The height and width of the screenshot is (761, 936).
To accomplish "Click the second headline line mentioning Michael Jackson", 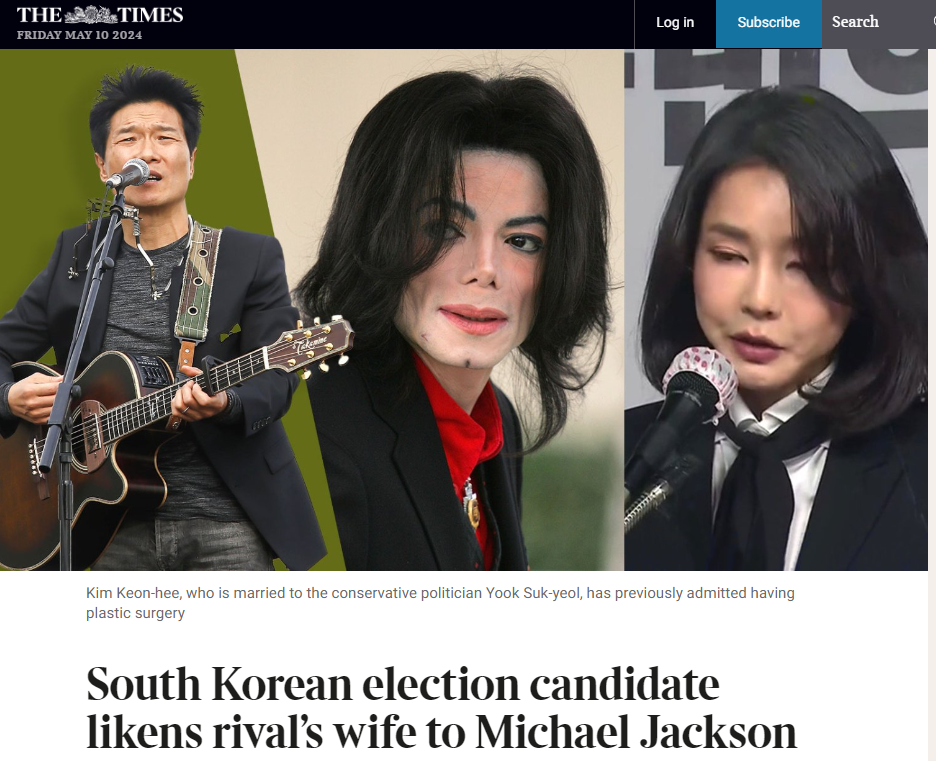I will click(441, 732).
